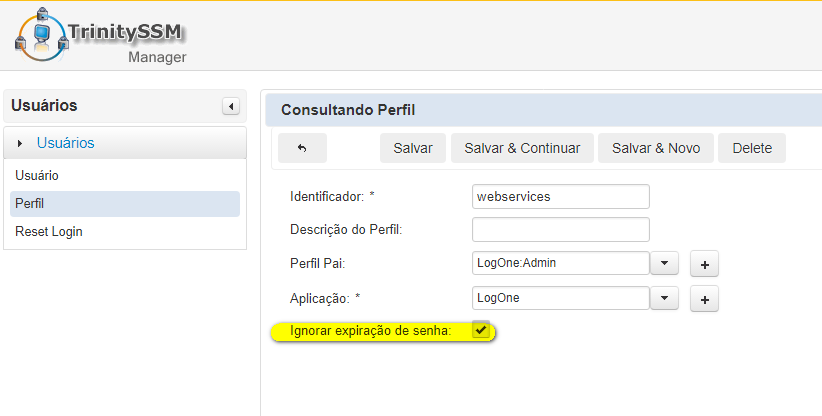Viewport: 822px width, 416px height.
Task: Uncheck Ignorar expiração de senha checkbox
Action: point(481,330)
